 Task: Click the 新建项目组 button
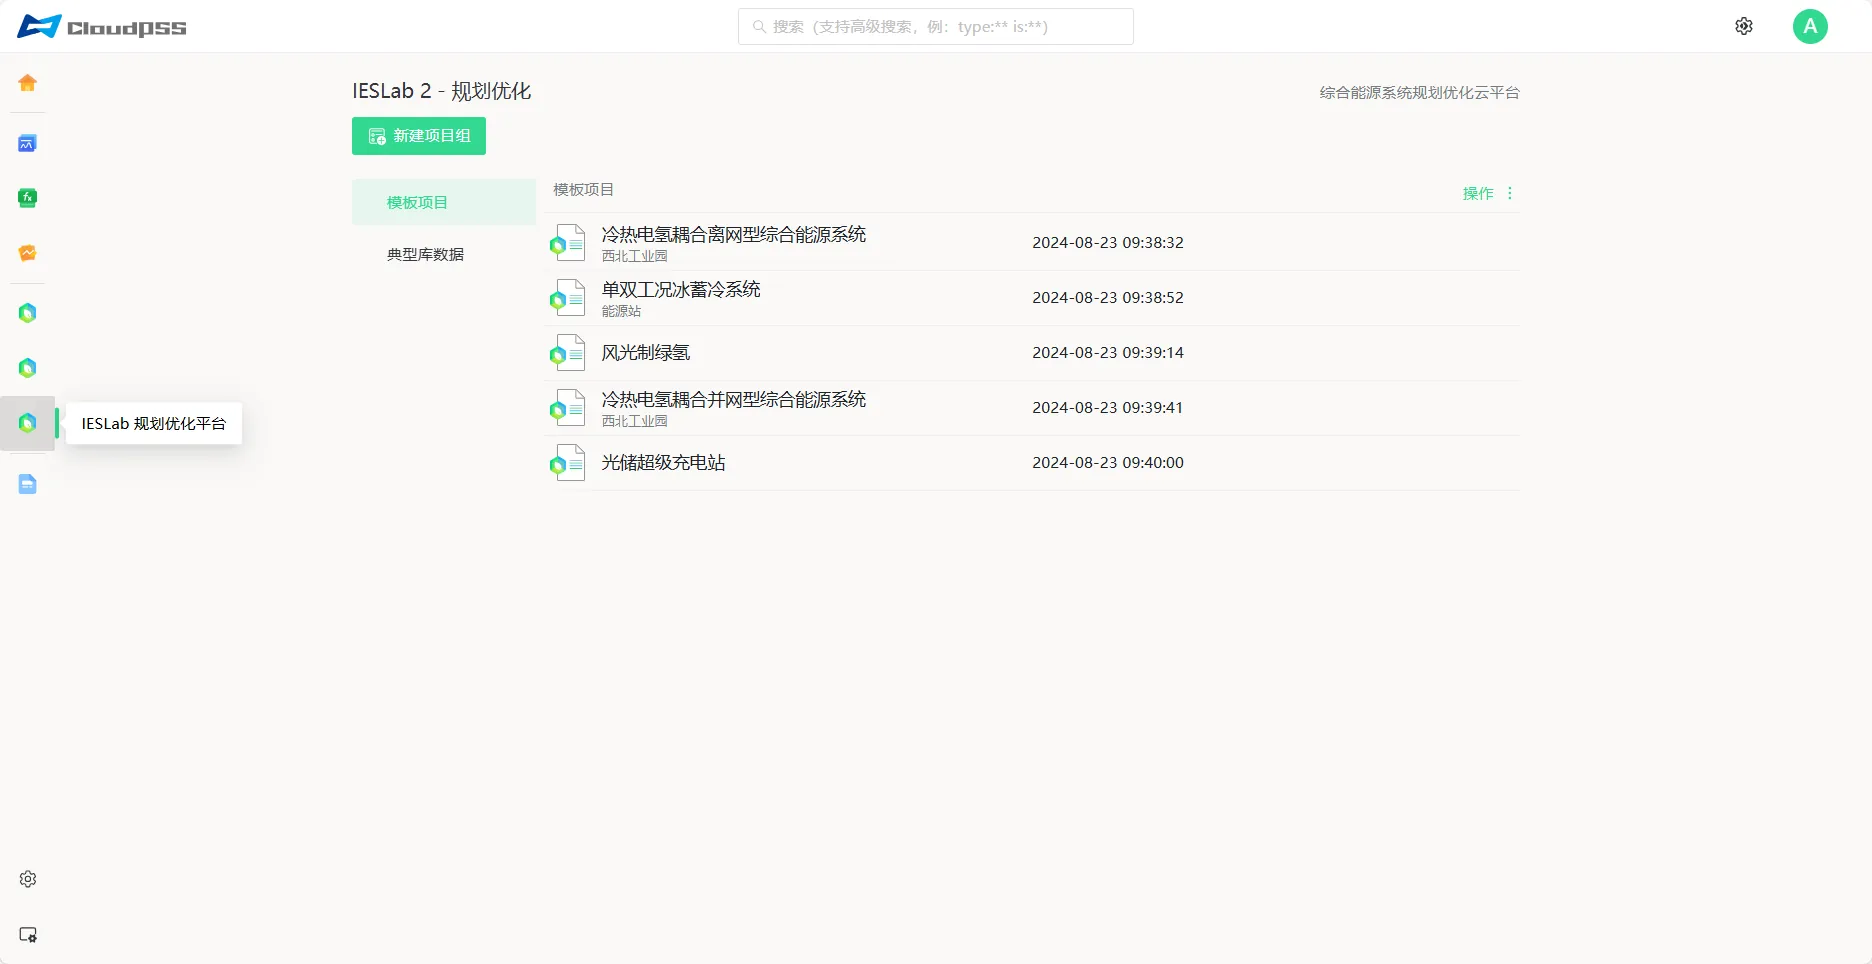pos(418,136)
